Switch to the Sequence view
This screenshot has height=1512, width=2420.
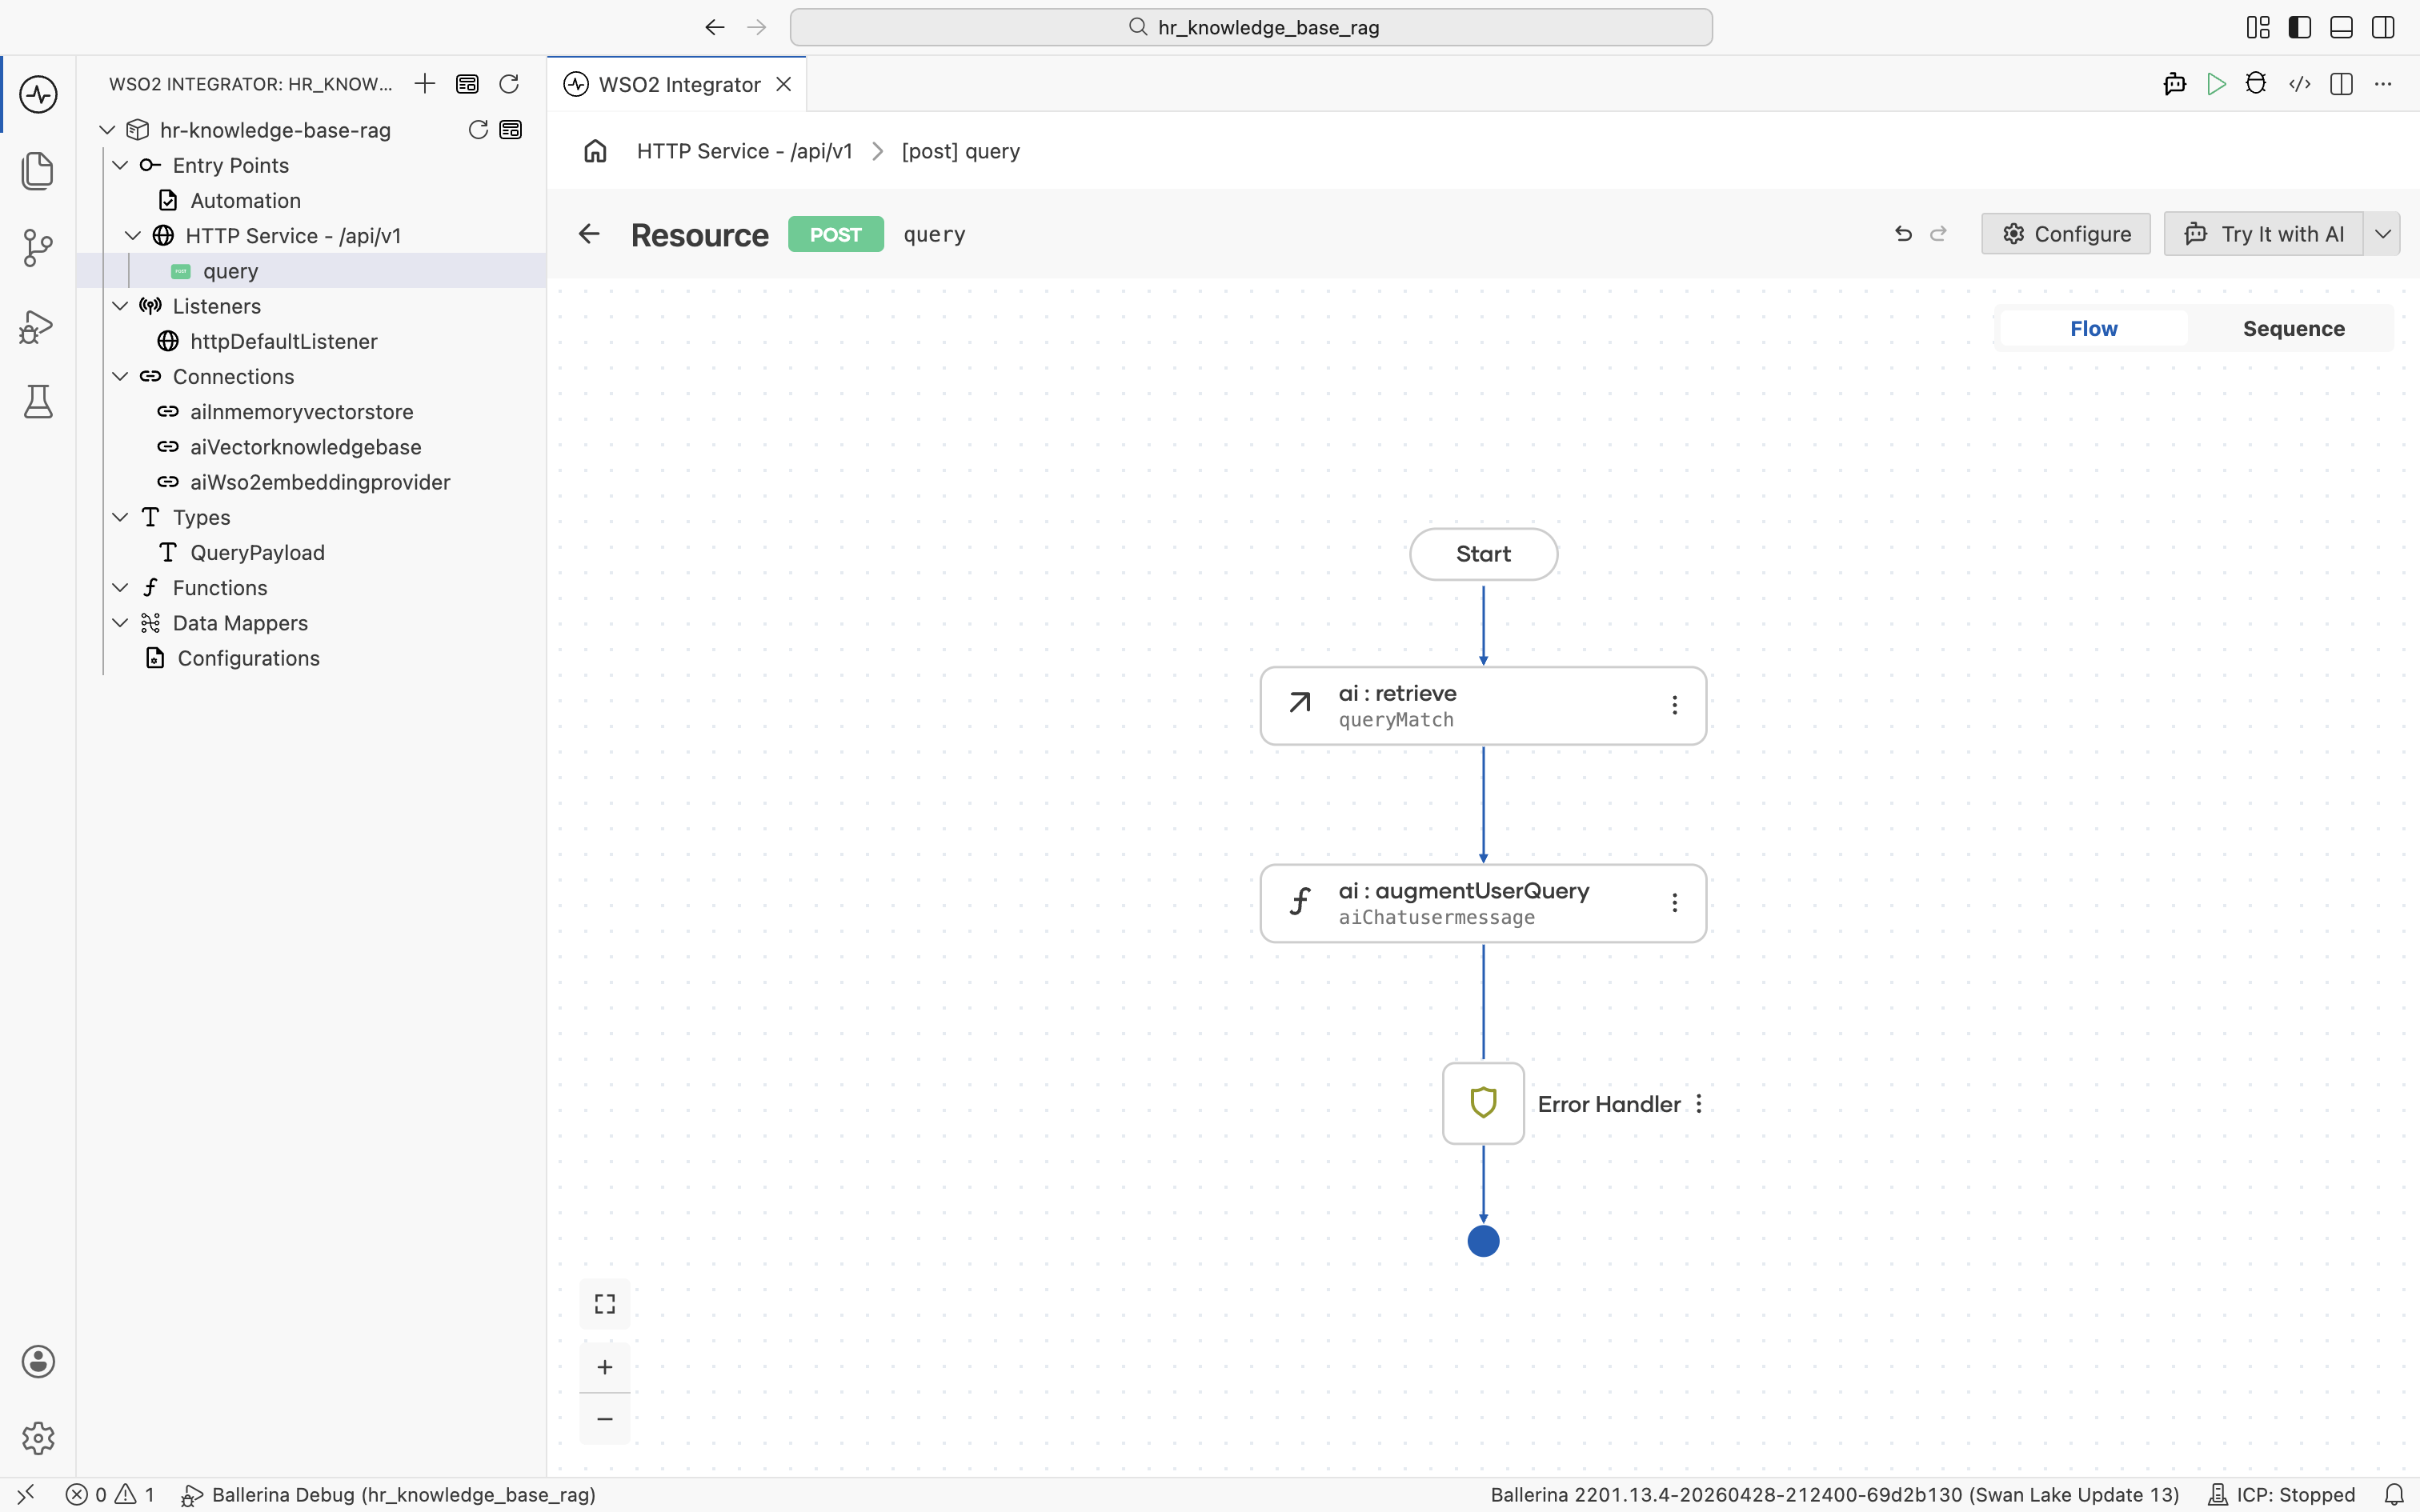tap(2293, 329)
